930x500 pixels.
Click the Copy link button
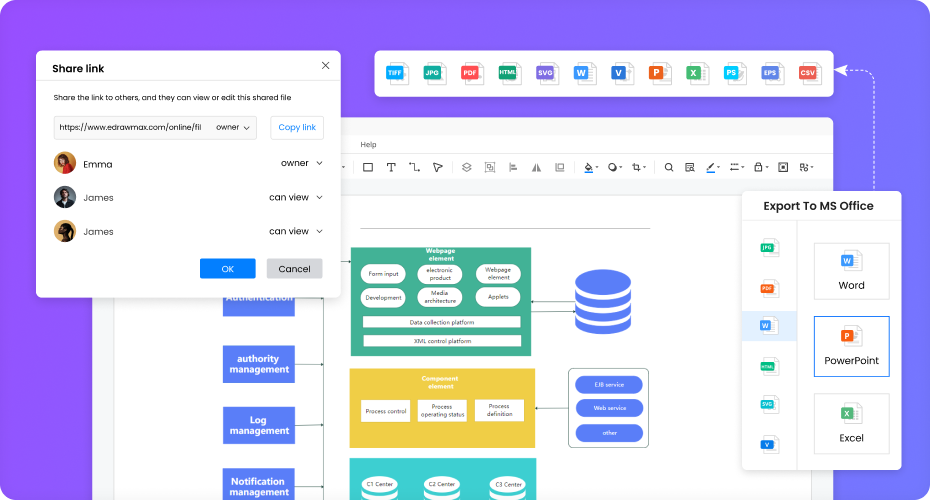coord(297,127)
